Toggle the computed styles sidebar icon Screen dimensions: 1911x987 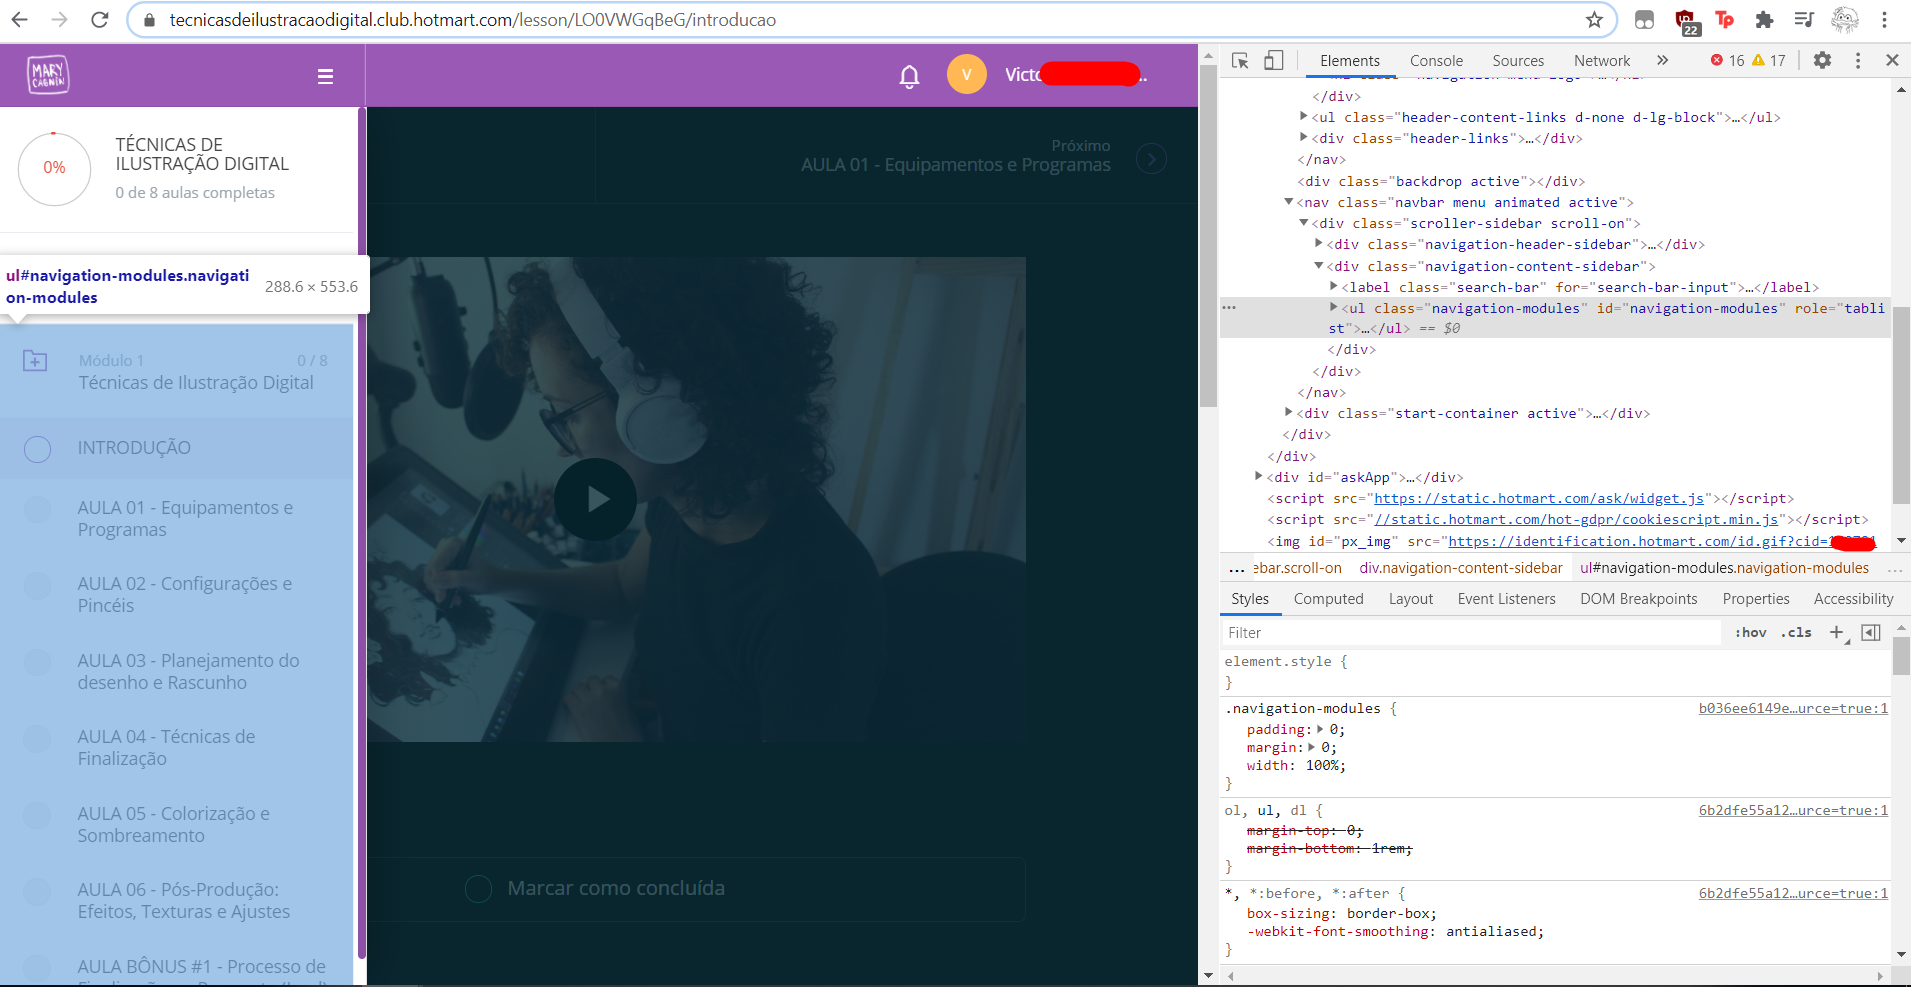click(x=1871, y=632)
